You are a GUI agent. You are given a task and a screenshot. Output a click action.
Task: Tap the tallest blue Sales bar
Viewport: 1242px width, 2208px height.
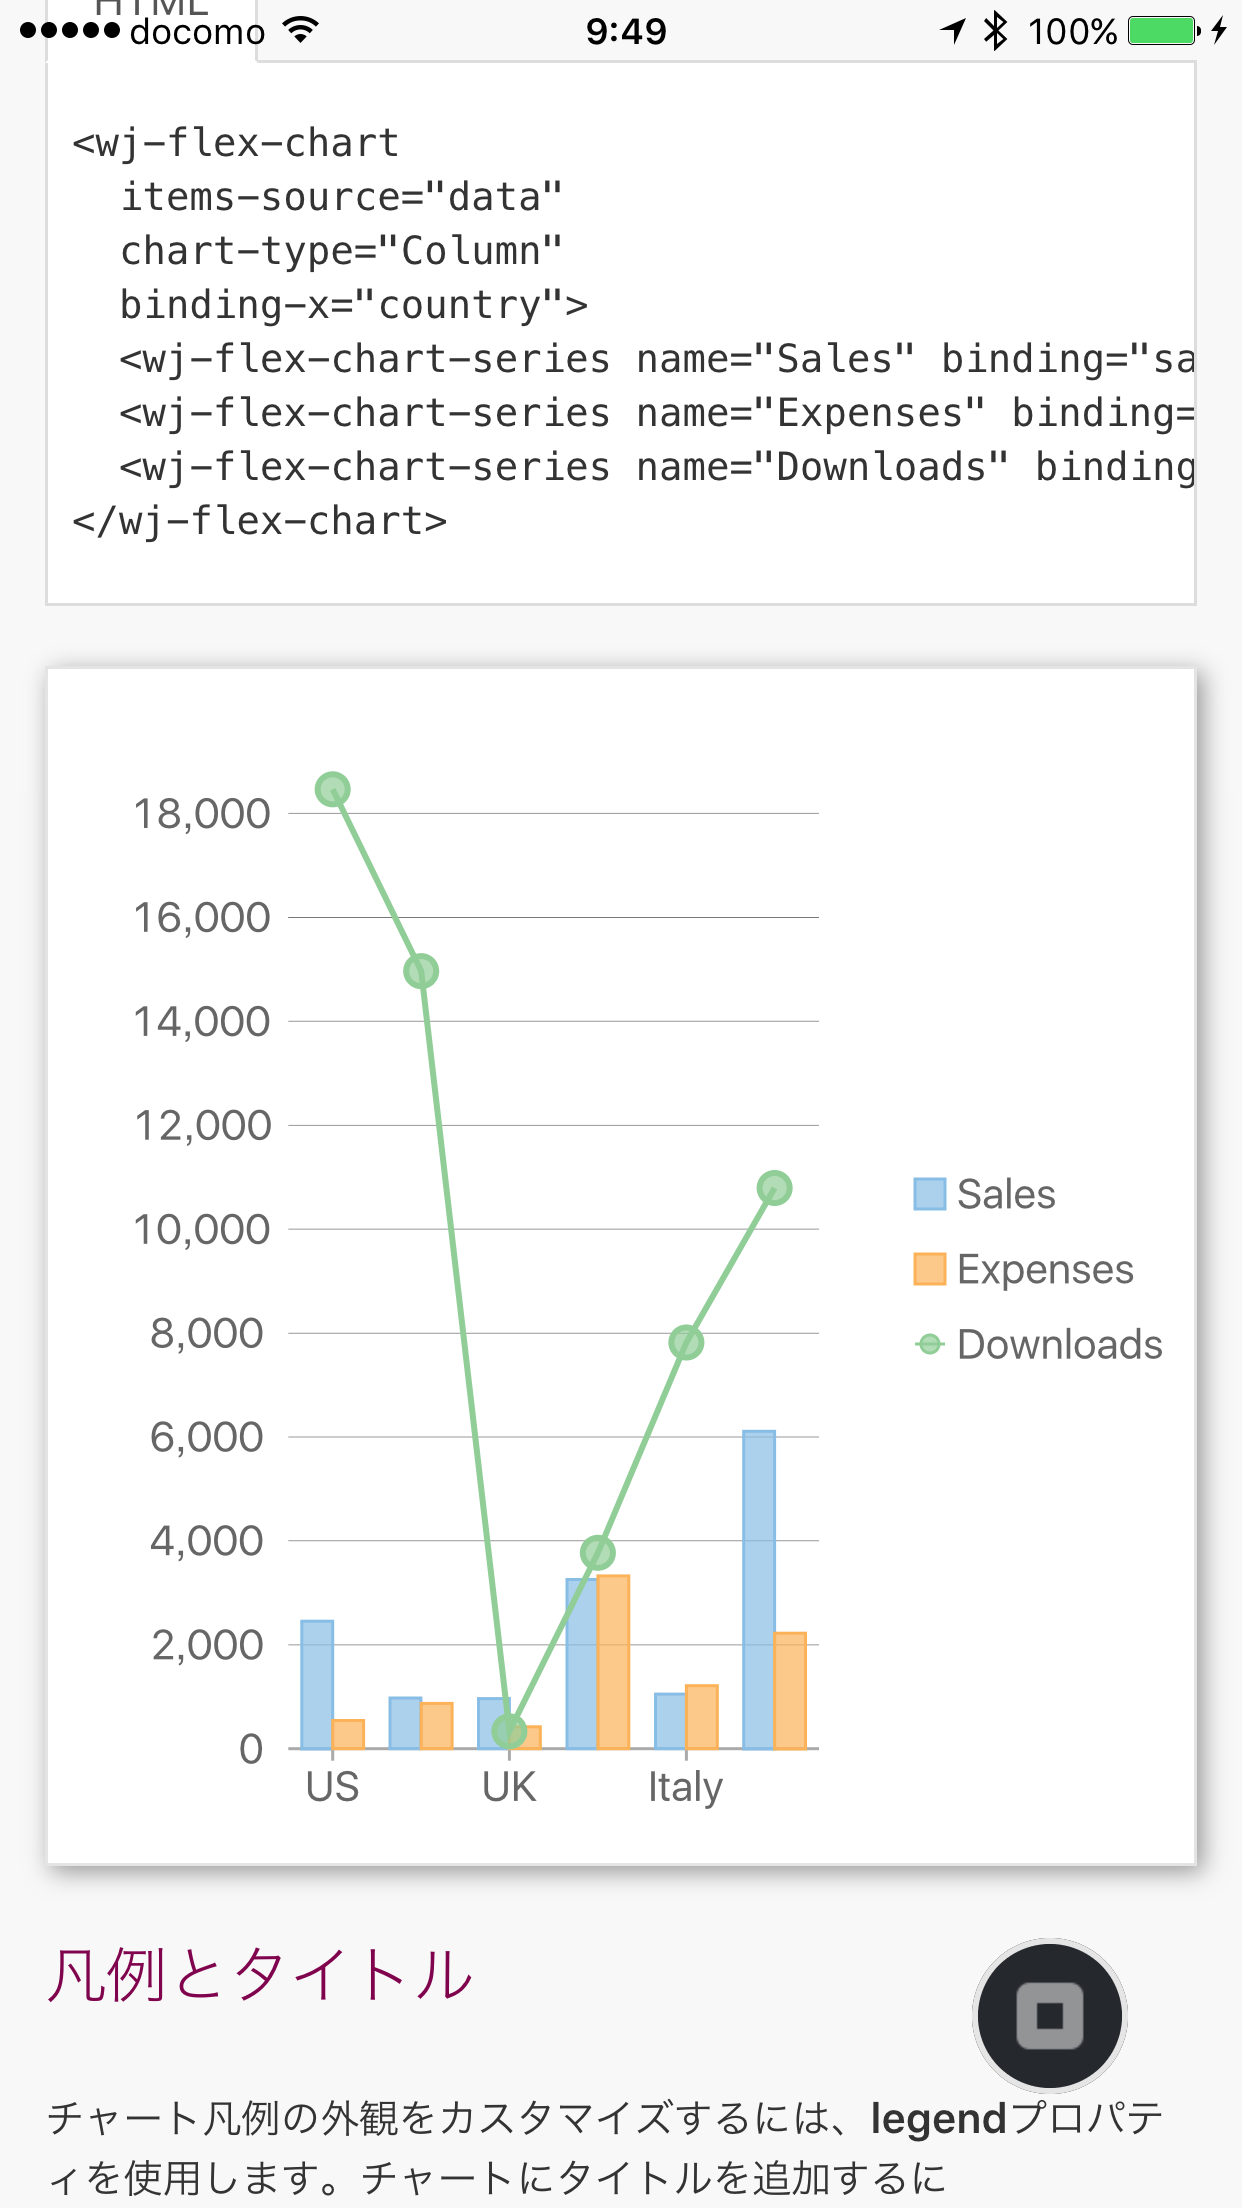759,1590
